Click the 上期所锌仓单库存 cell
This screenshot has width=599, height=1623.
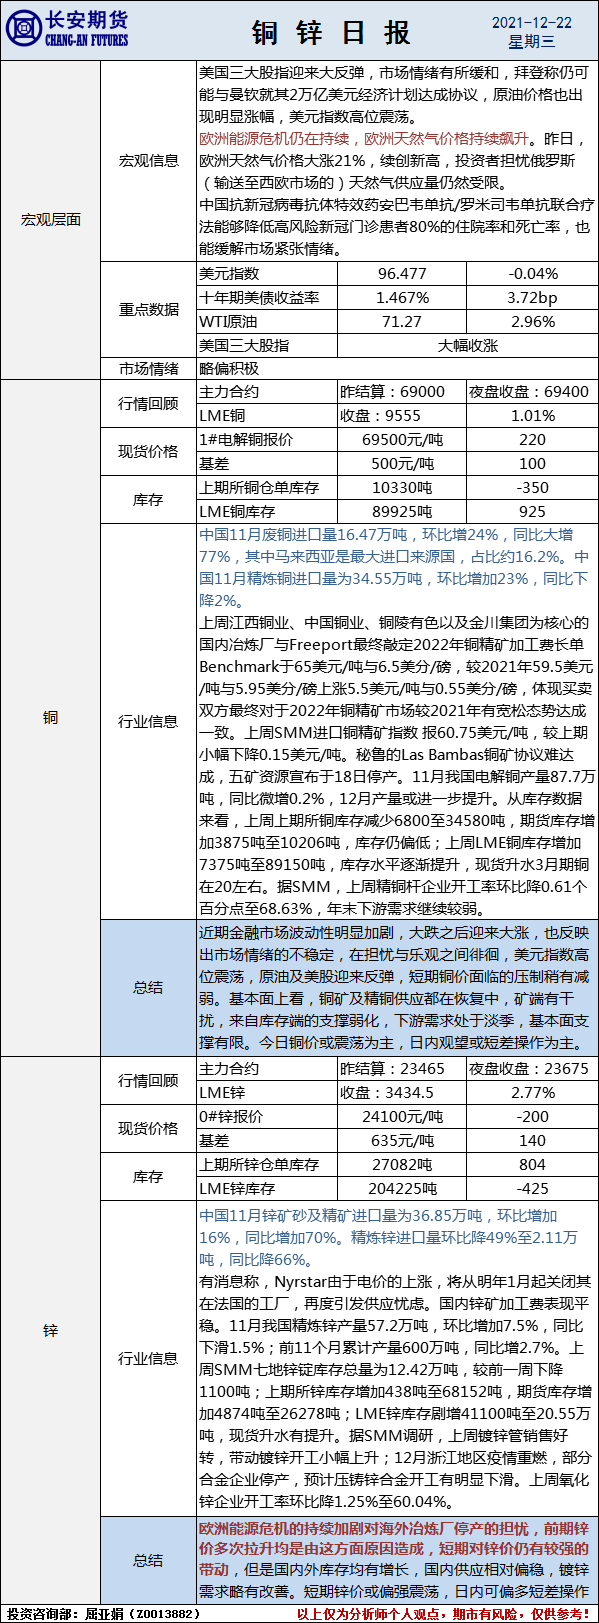pyautogui.click(x=267, y=1165)
